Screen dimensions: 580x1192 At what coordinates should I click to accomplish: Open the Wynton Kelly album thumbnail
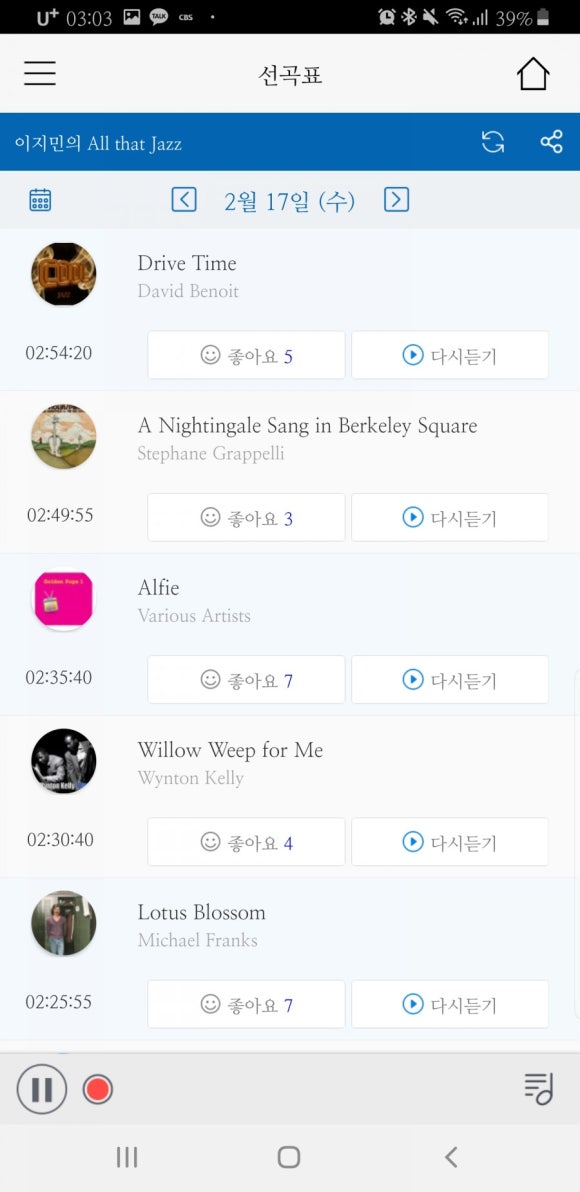tap(64, 761)
